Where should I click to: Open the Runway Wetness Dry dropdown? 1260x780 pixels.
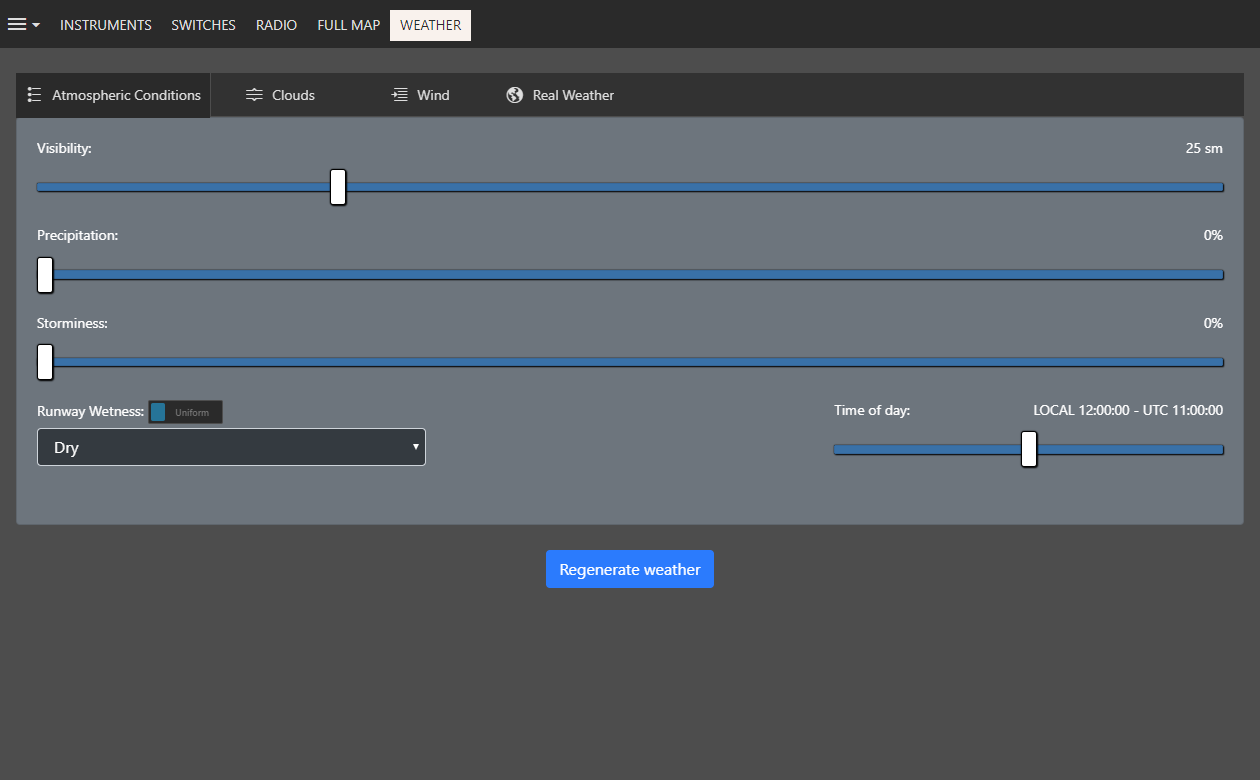pyautogui.click(x=231, y=447)
